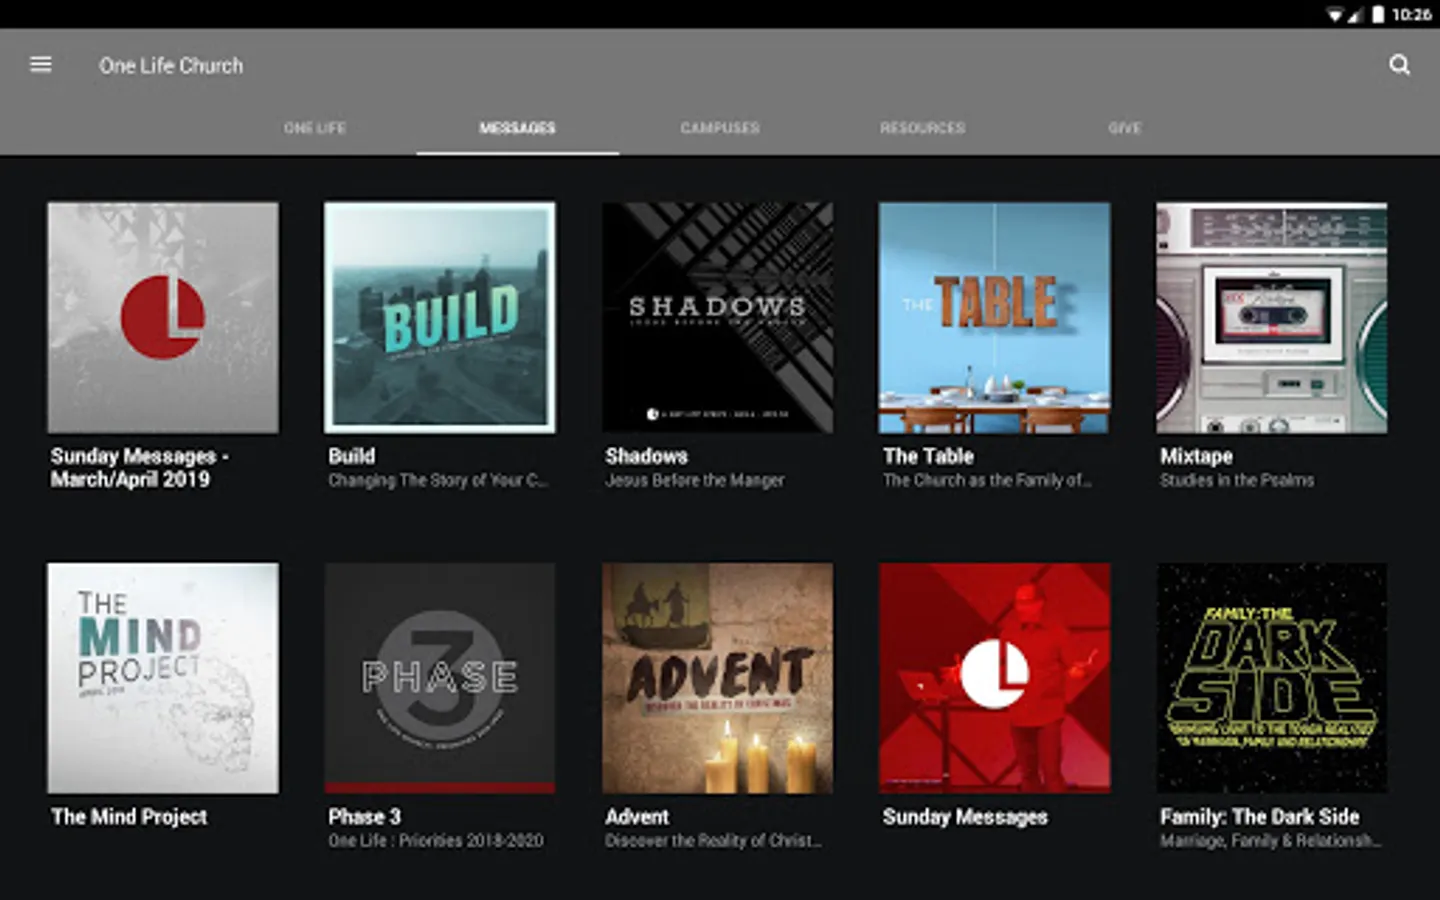Click 'Jesus Before the Manger' subtitle
The height and width of the screenshot is (900, 1440).
[695, 481]
